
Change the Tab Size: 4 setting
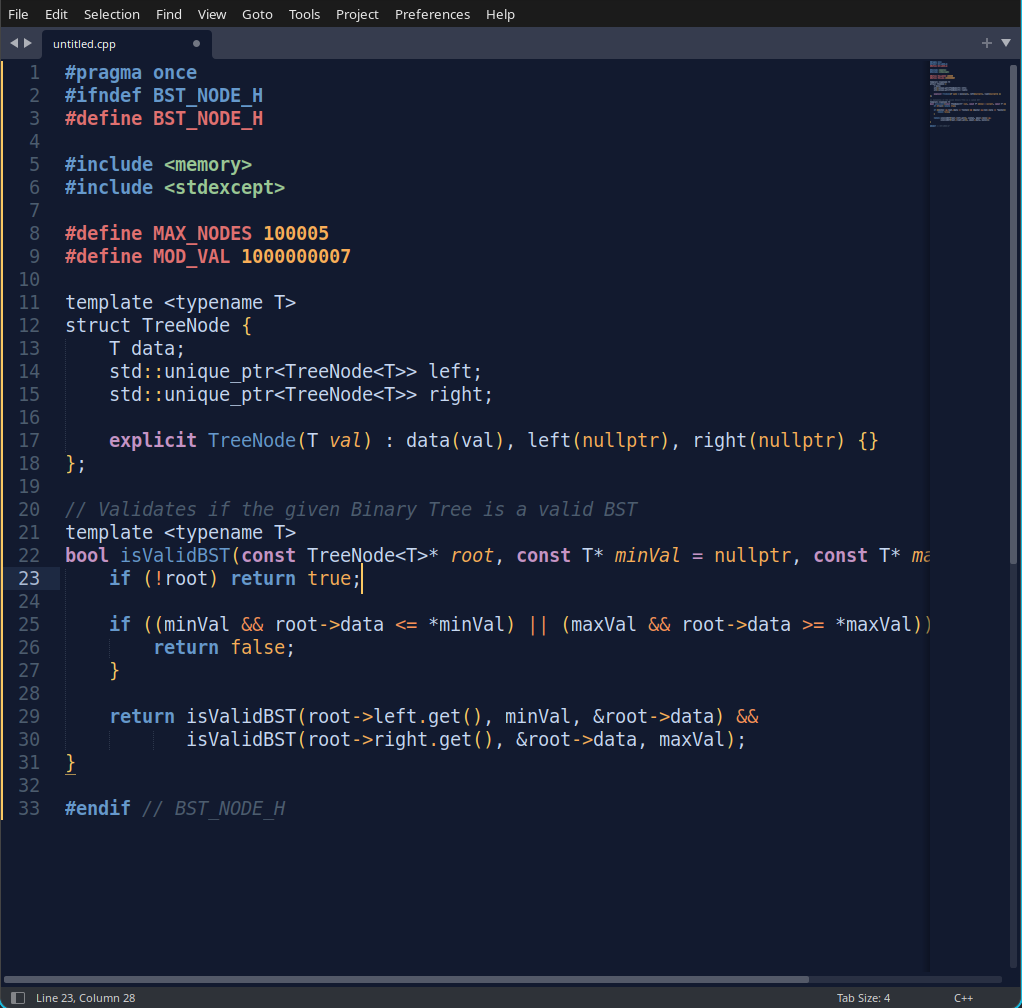click(x=863, y=998)
